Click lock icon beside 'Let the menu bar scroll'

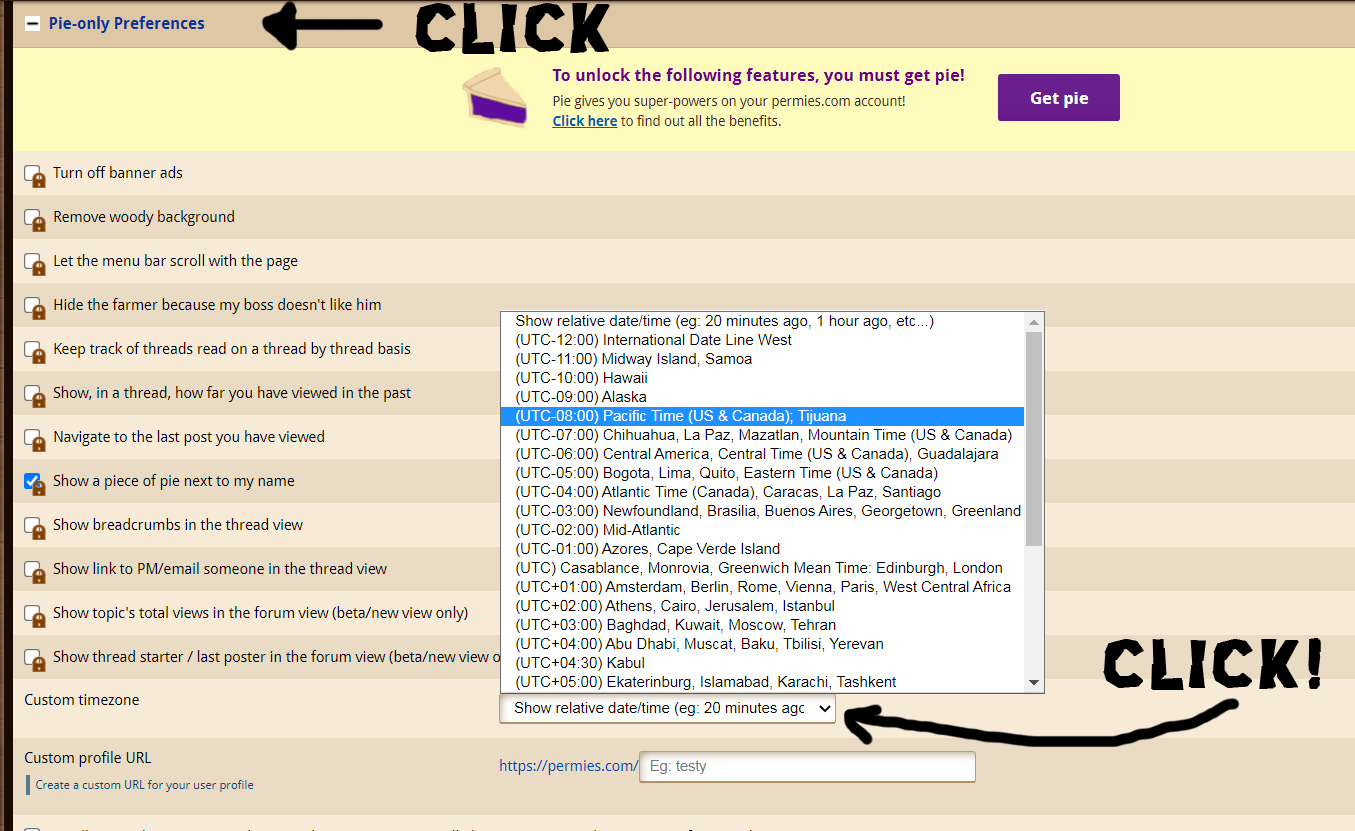tap(38, 267)
